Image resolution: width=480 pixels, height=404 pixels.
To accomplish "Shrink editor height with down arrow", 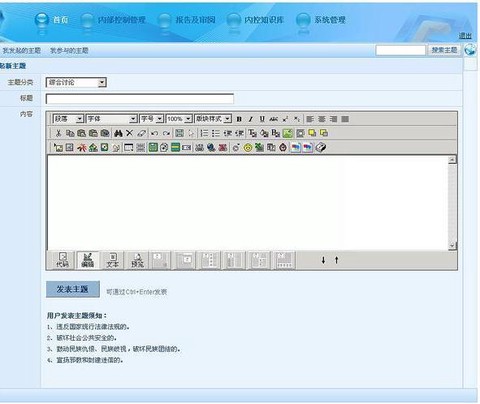I will click(323, 260).
